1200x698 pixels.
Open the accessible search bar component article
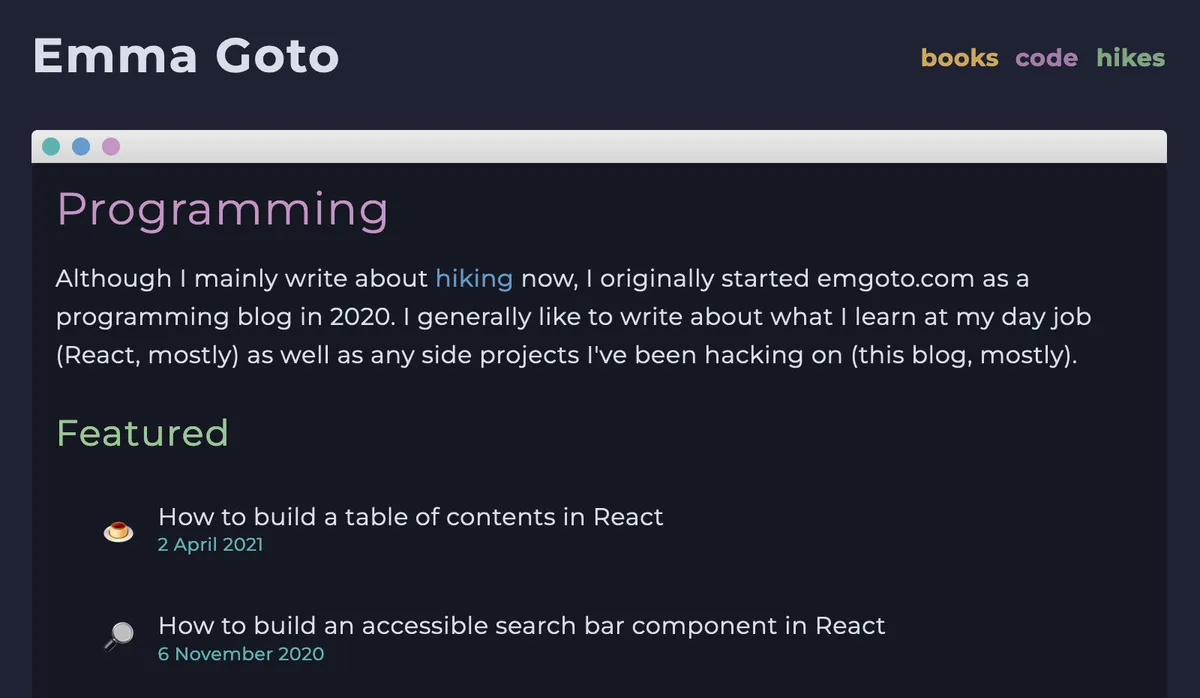(521, 626)
